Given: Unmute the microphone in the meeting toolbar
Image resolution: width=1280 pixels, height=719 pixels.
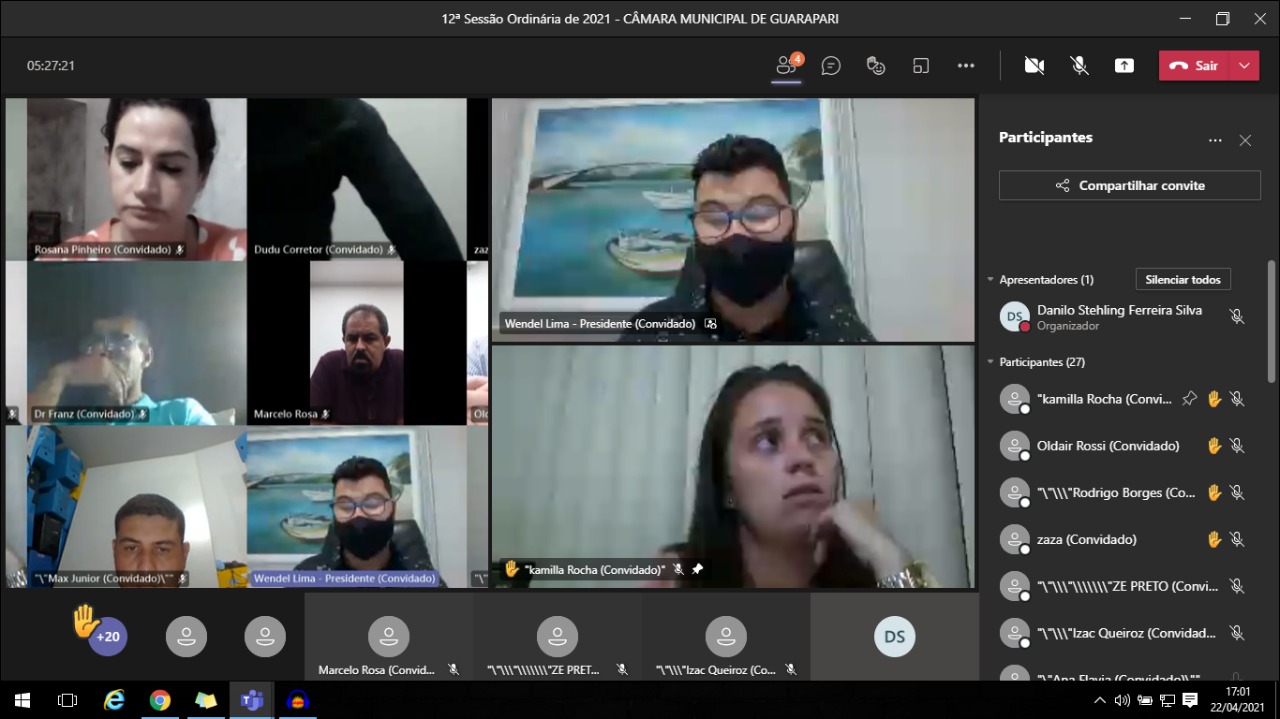Looking at the screenshot, I should coord(1079,66).
